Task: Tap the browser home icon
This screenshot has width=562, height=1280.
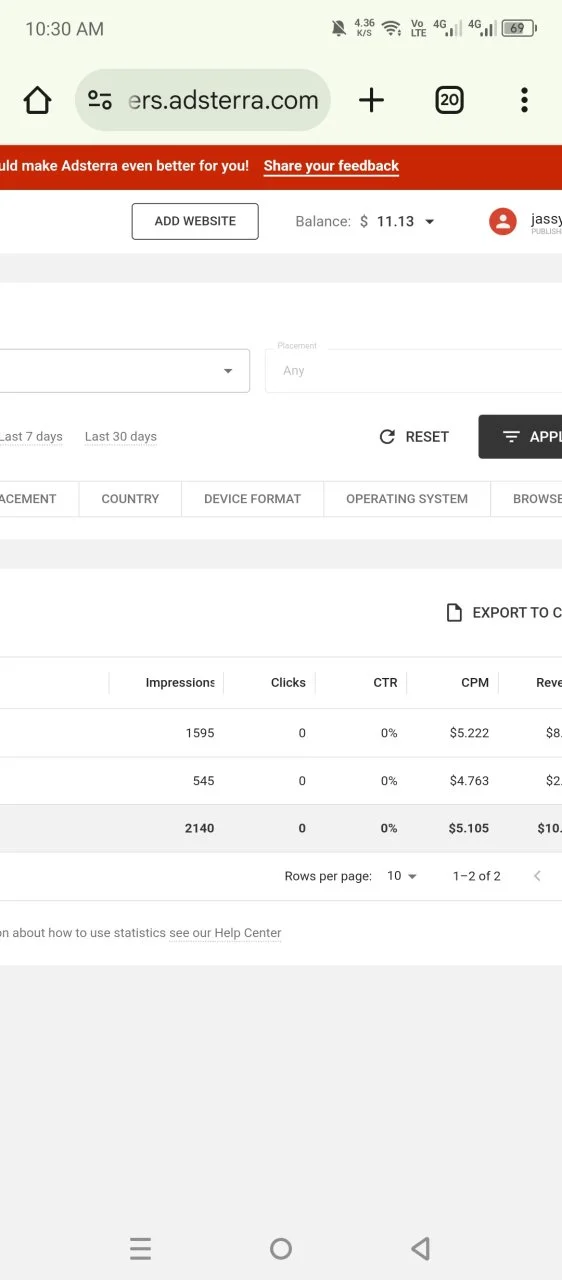Action: (x=37, y=100)
